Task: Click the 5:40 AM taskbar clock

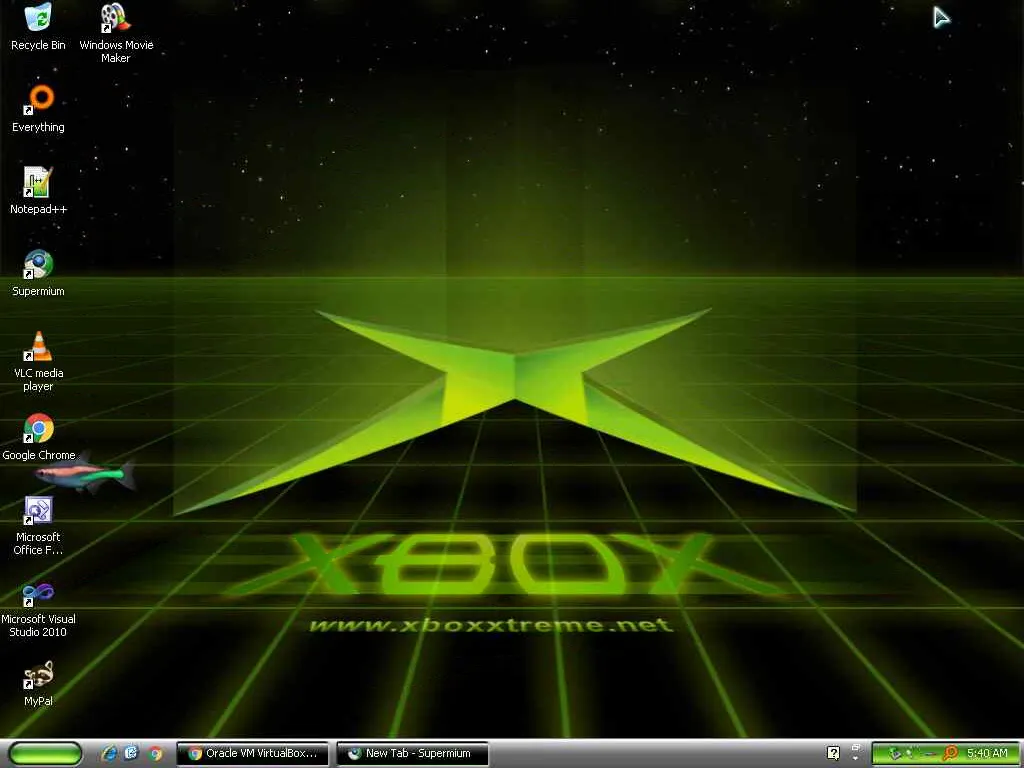Action: tap(987, 753)
